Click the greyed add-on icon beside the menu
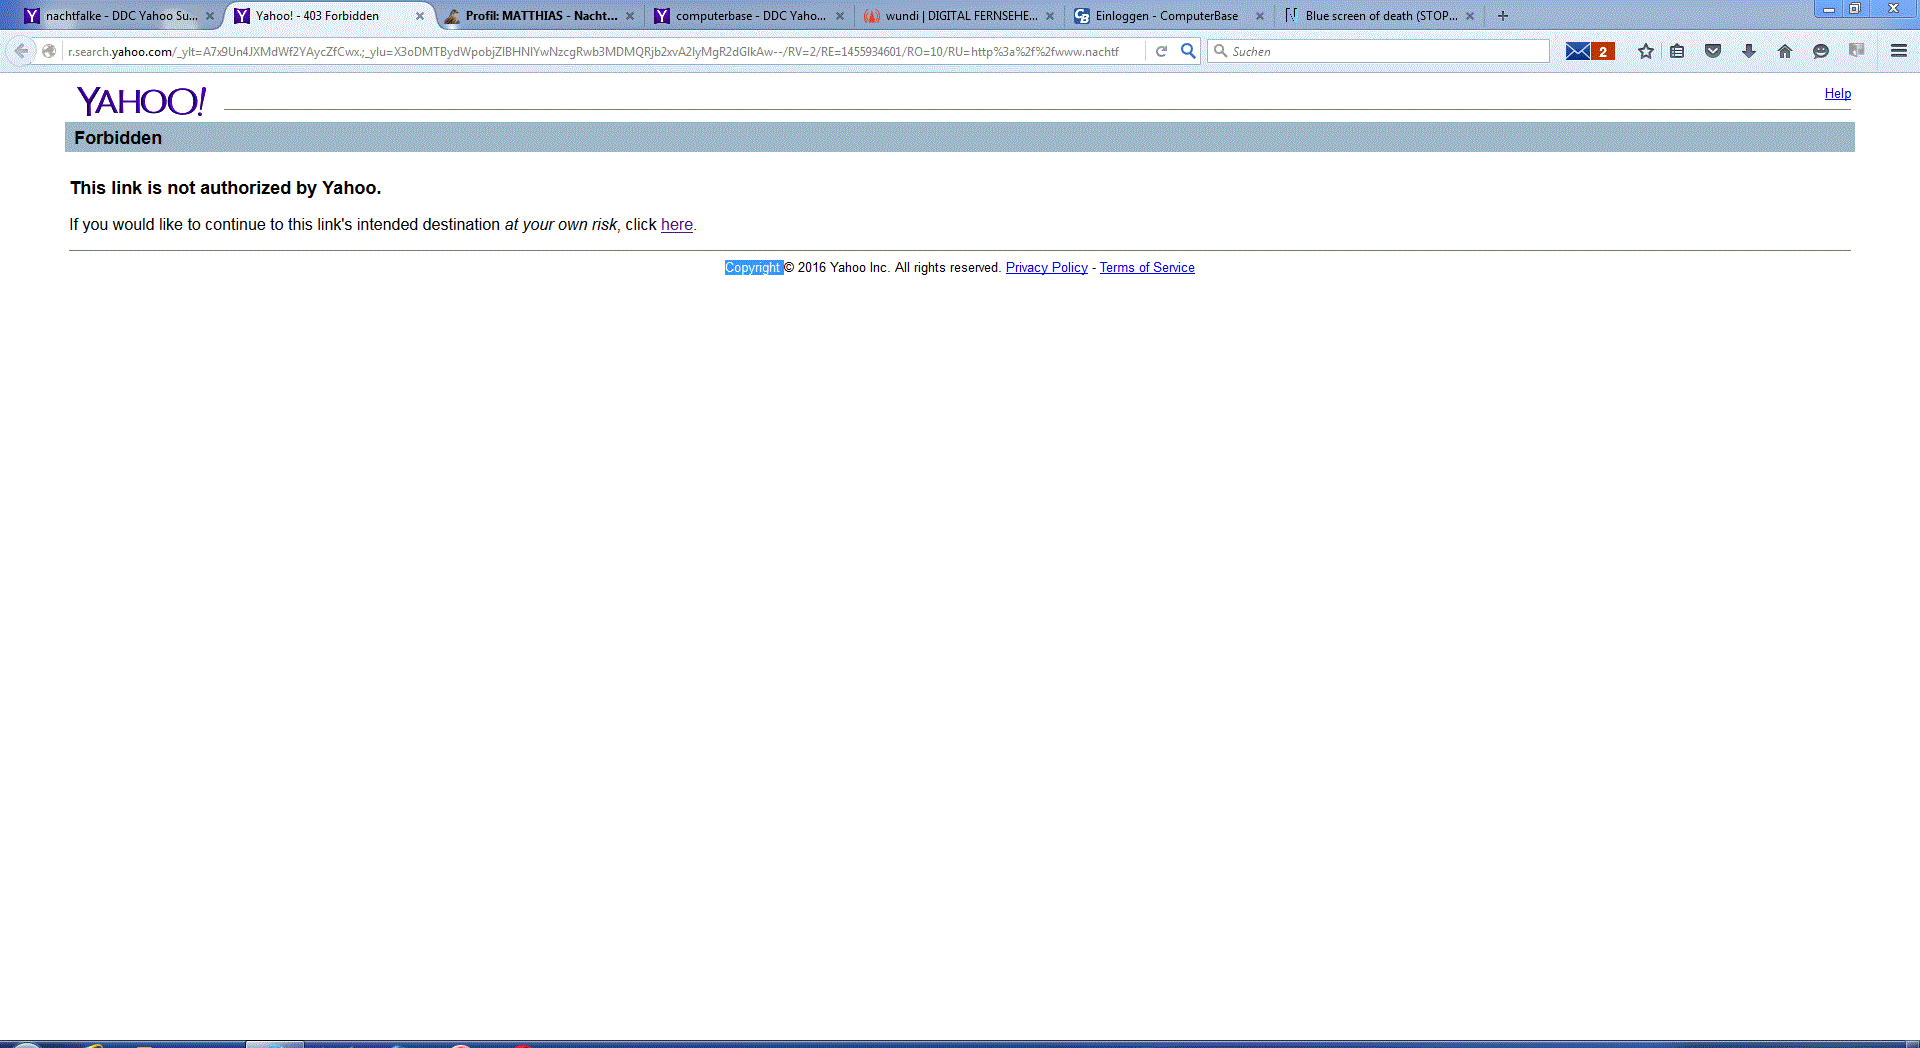1920x1048 pixels. [x=1857, y=51]
